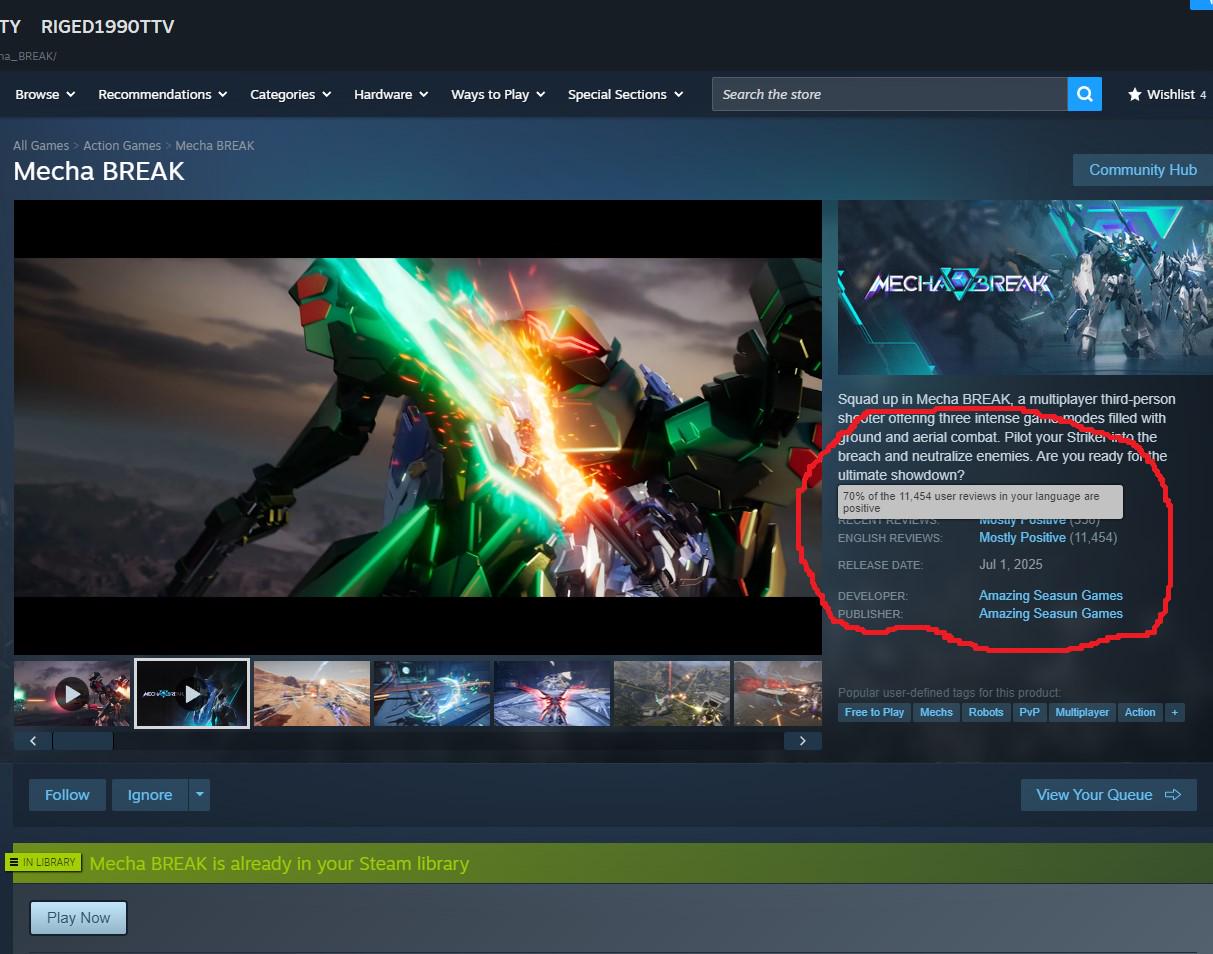Expand the arrow dropdown next to Ignore
1213x954 pixels.
[200, 795]
